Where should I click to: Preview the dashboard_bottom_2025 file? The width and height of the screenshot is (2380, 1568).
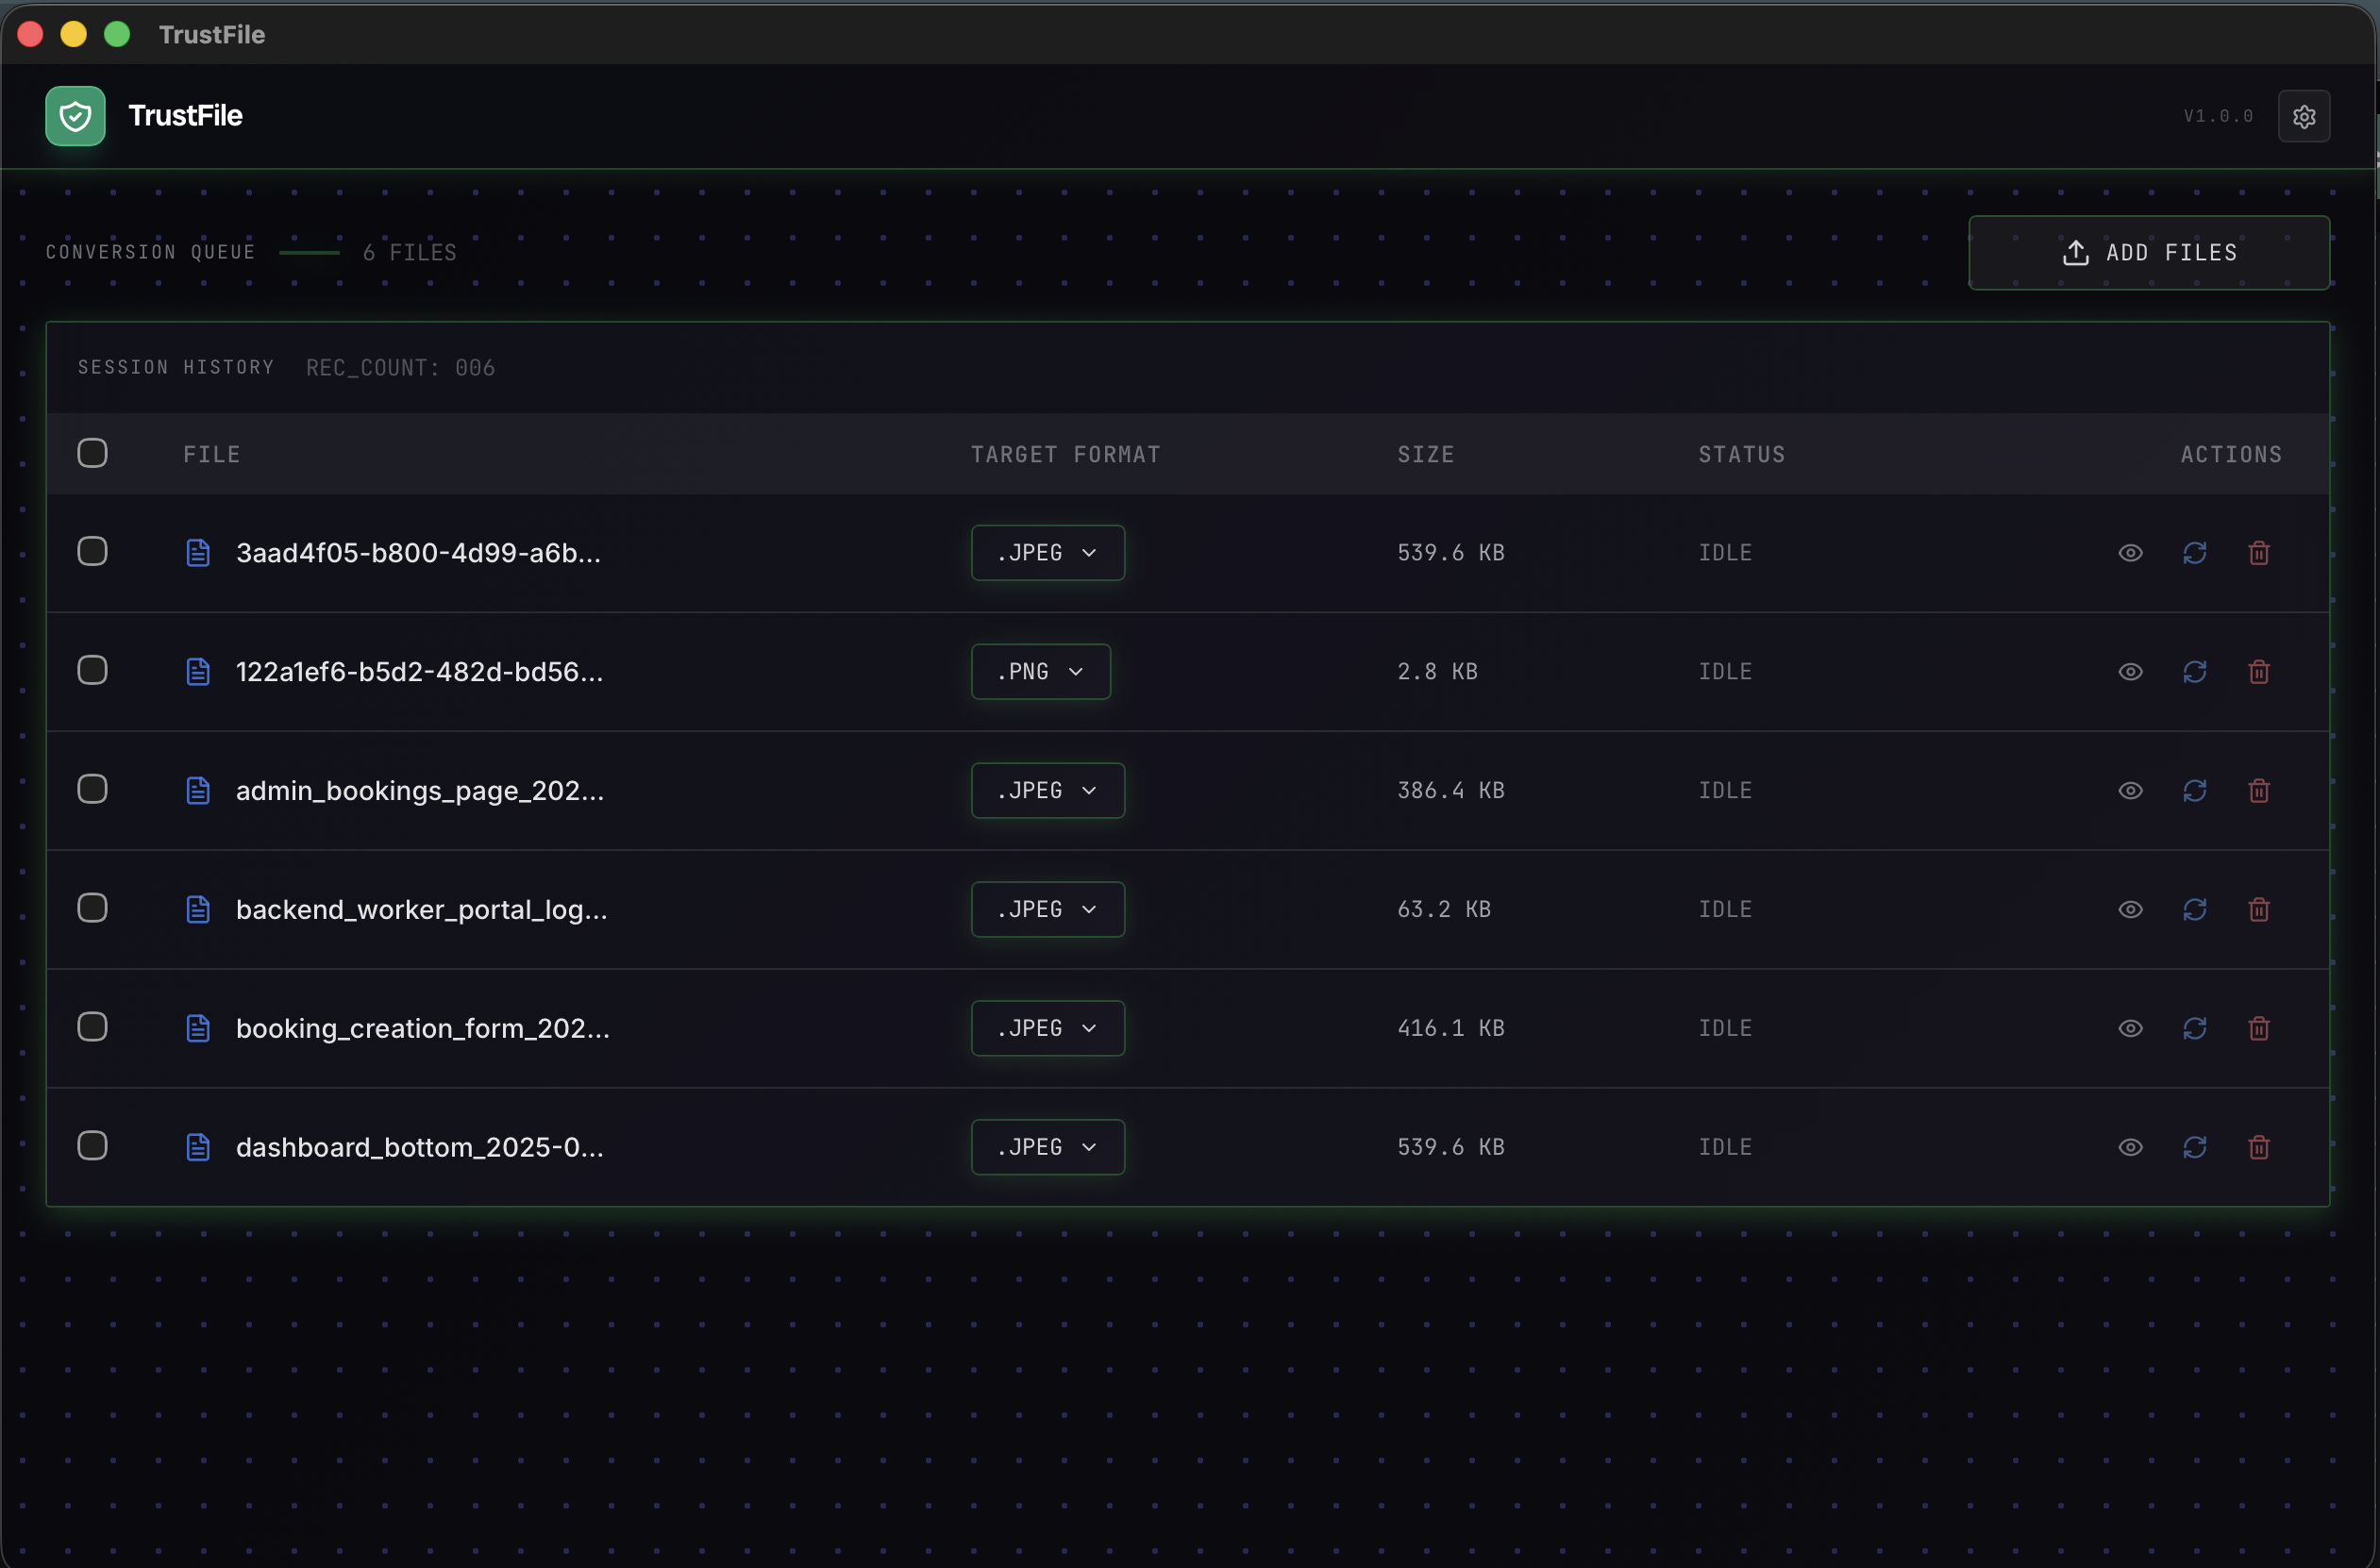pyautogui.click(x=2130, y=1147)
